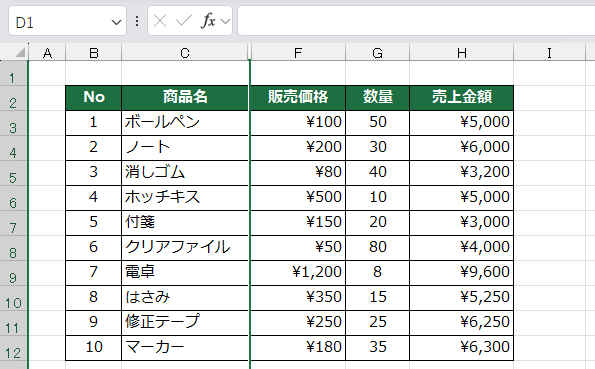This screenshot has width=595, height=369.
Task: Select the マーカー cell
Action: (185, 348)
